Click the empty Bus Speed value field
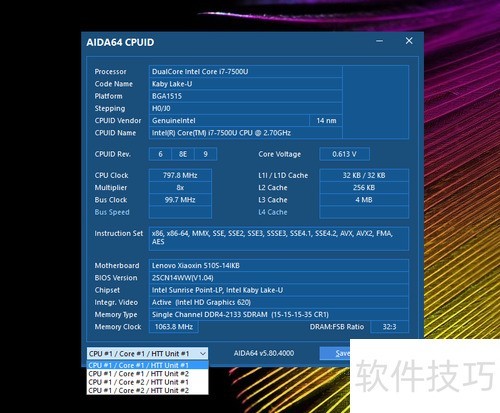500x413 pixels. point(180,212)
